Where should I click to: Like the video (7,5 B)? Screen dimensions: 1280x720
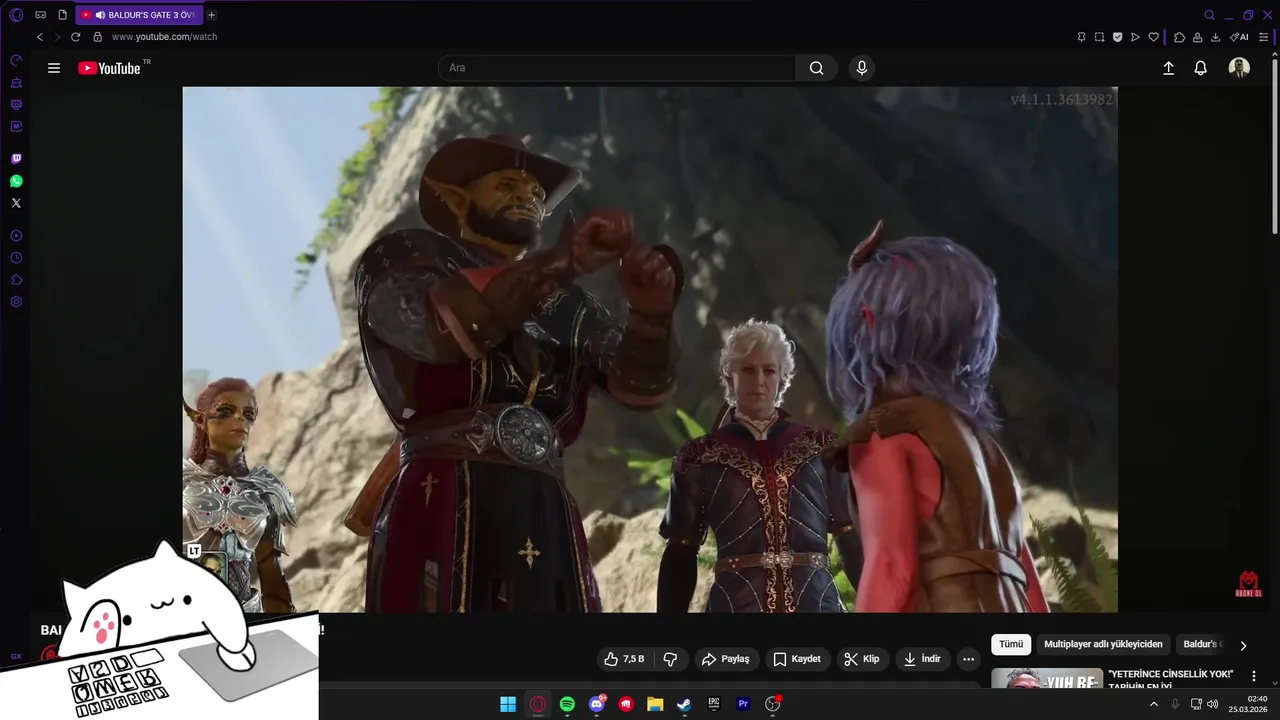coord(624,659)
